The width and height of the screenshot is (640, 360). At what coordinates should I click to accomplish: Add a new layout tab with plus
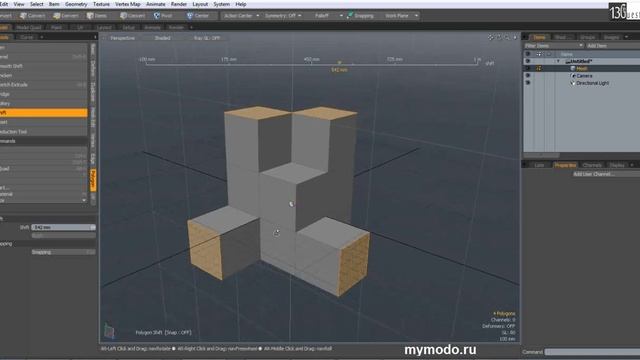[191, 27]
